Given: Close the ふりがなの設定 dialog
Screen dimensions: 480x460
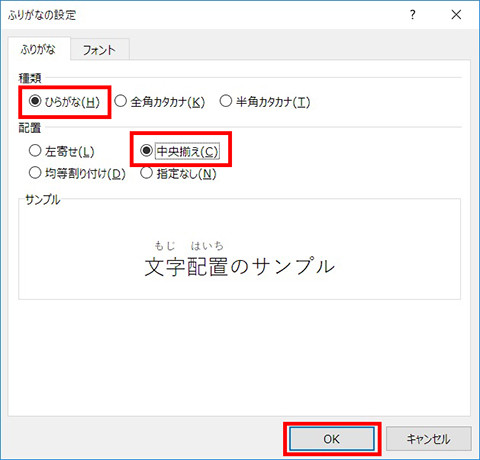Looking at the screenshot, I should coord(456,15).
